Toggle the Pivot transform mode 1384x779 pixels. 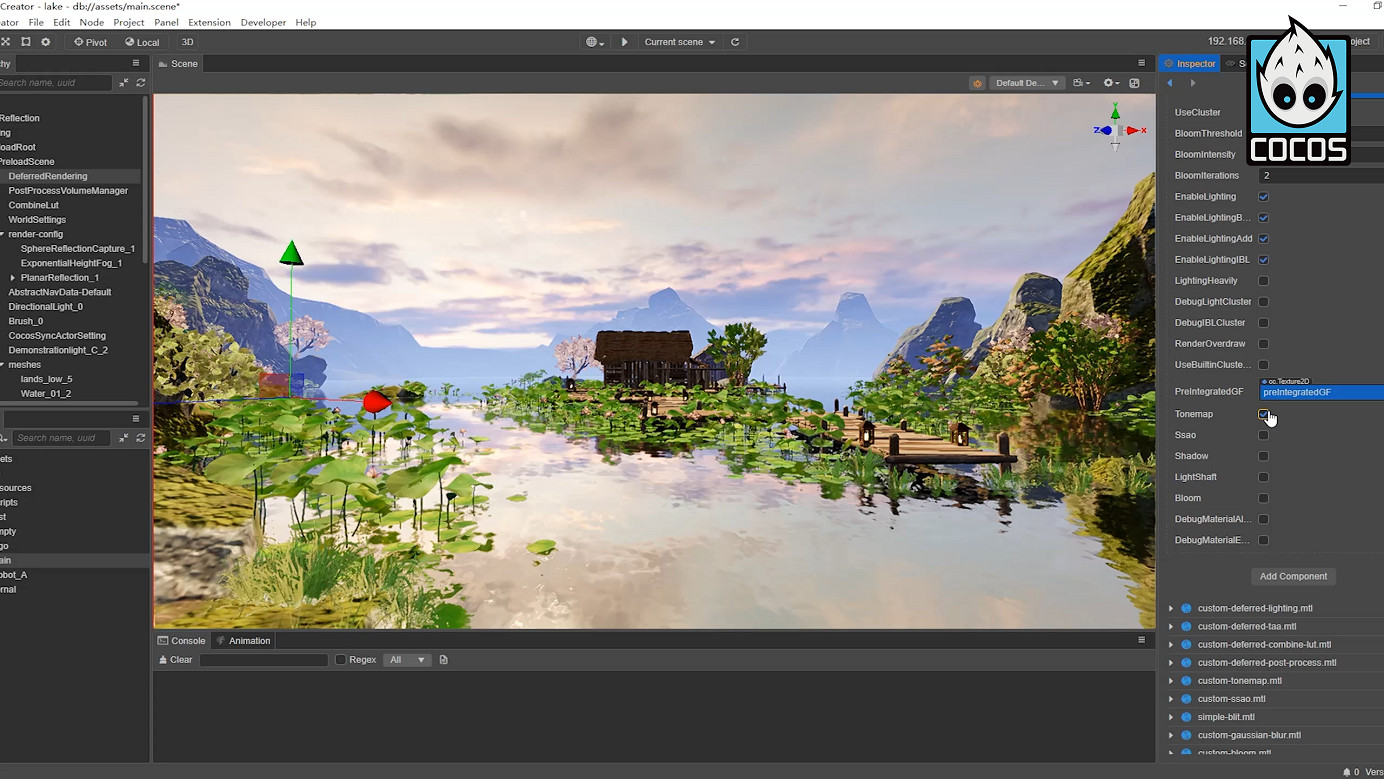point(90,42)
